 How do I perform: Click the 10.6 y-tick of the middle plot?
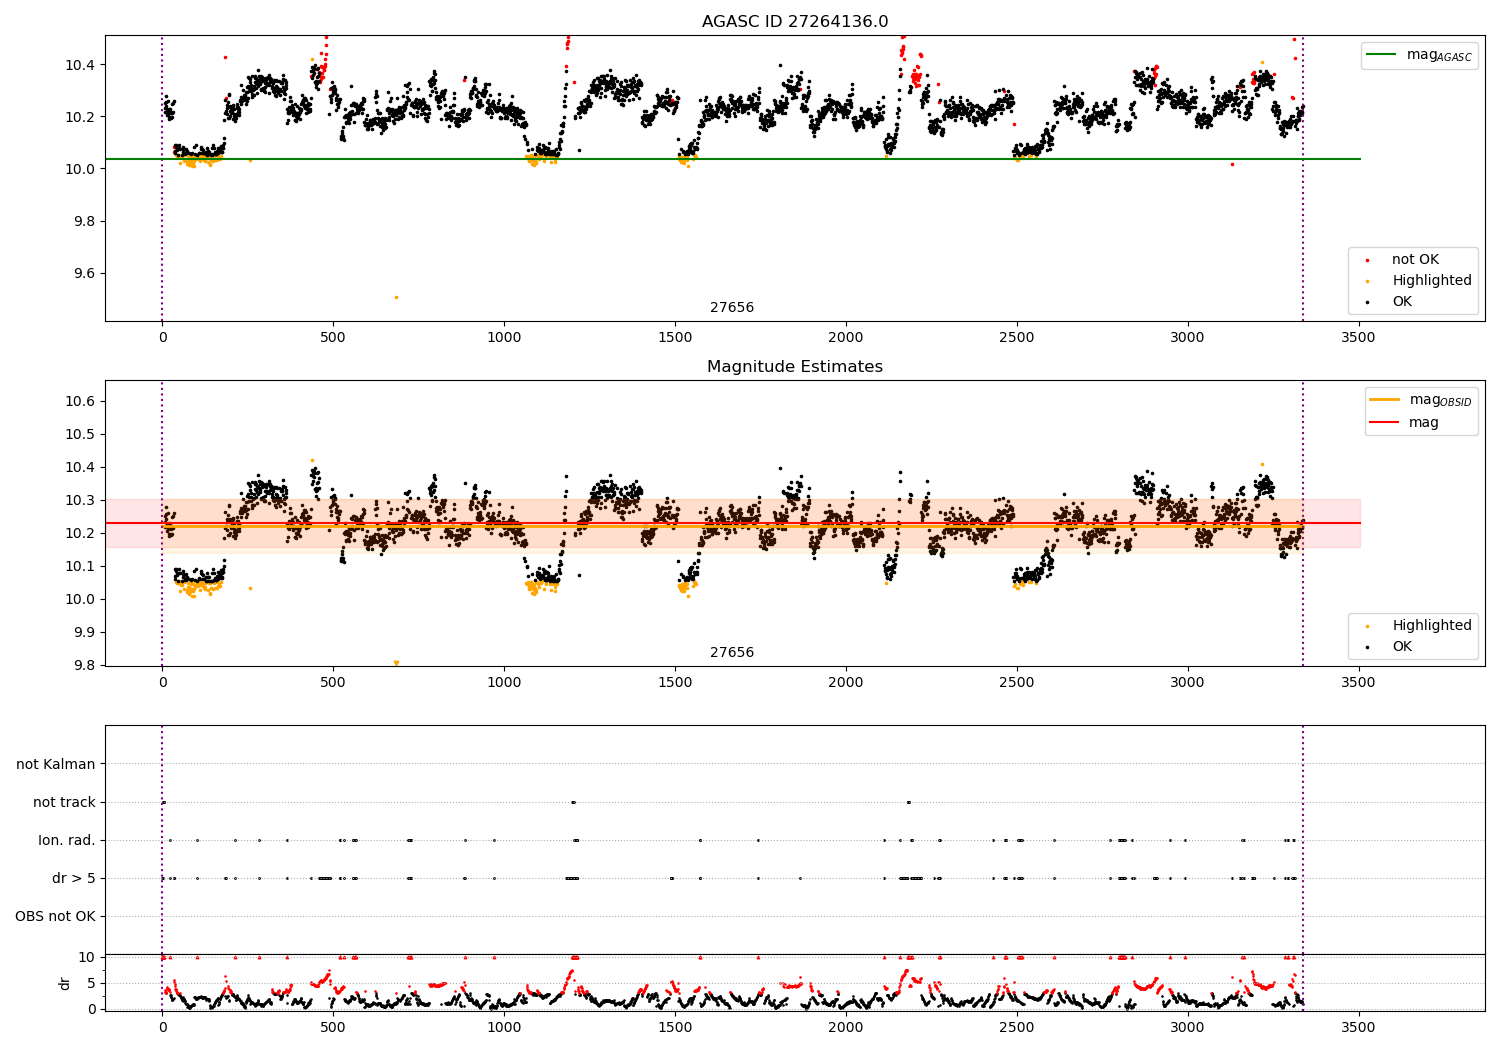80,402
